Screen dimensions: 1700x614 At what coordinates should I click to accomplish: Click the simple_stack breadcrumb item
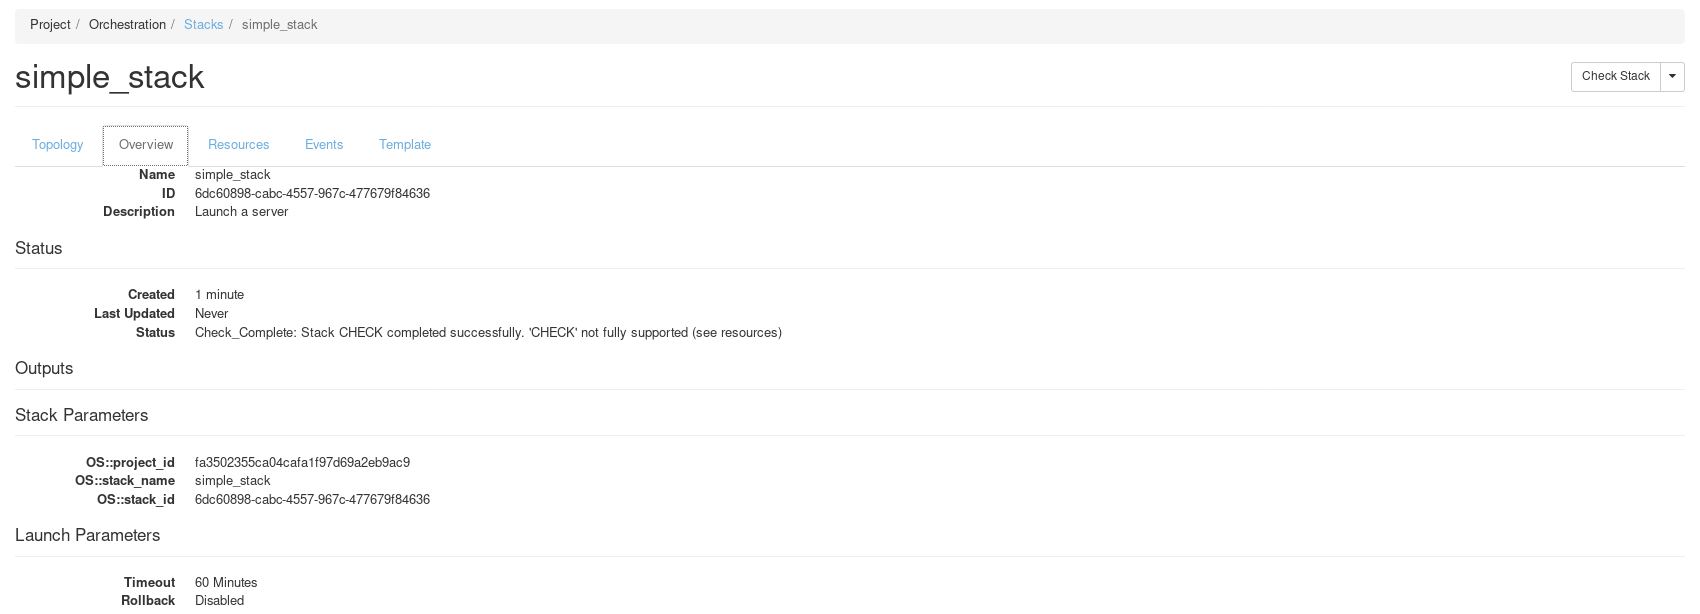279,25
